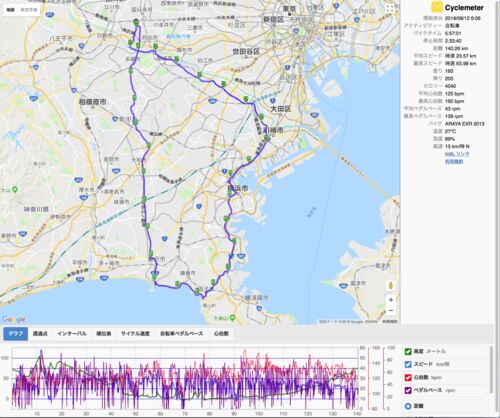Screen dimensions: 500x418
Task: Click the Cyclemeter title text
Action: (x=464, y=7)
